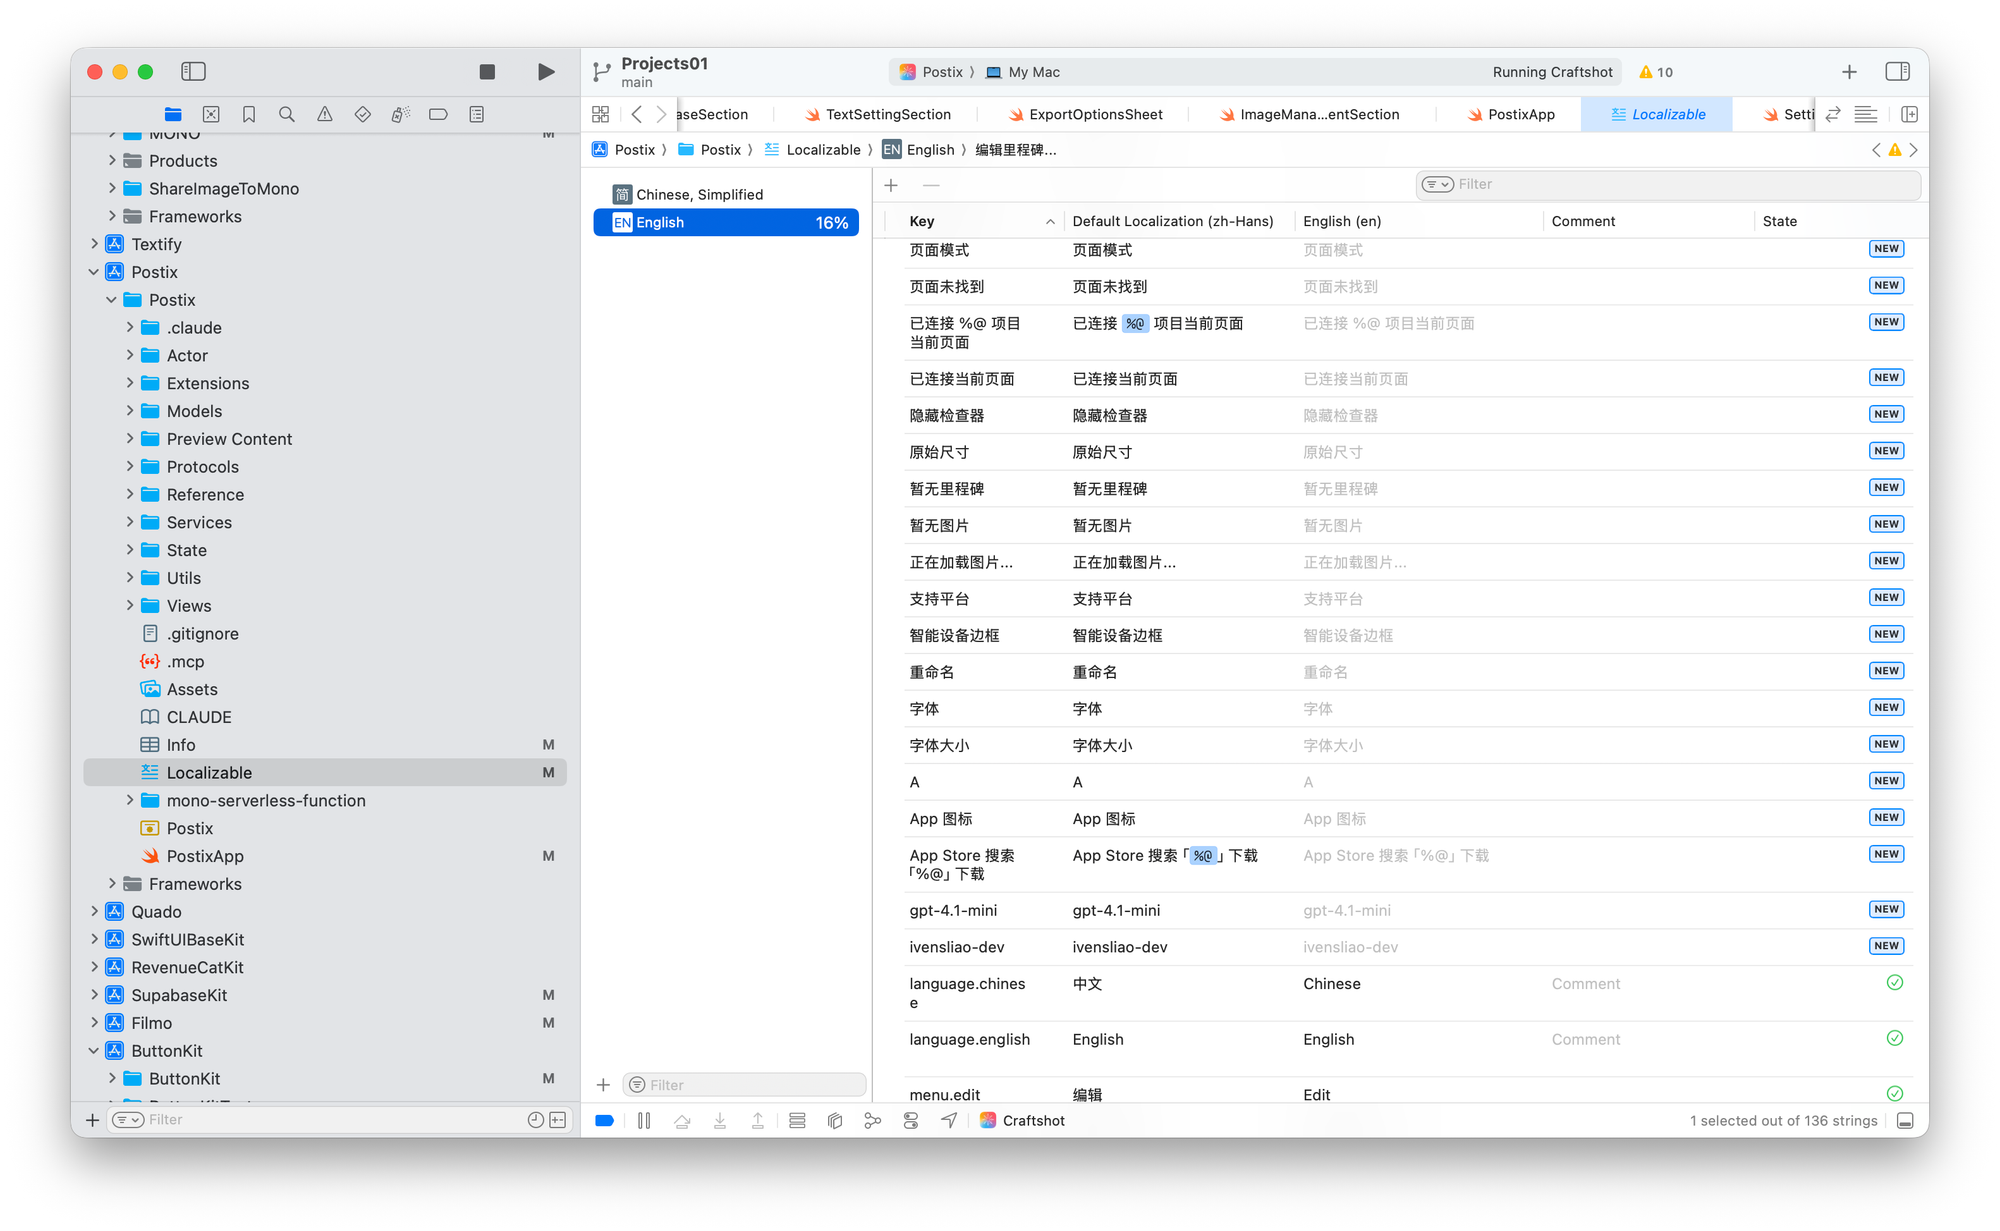Click the Debug Memory Graph icon
Image resolution: width=2000 pixels, height=1231 pixels.
tap(873, 1121)
